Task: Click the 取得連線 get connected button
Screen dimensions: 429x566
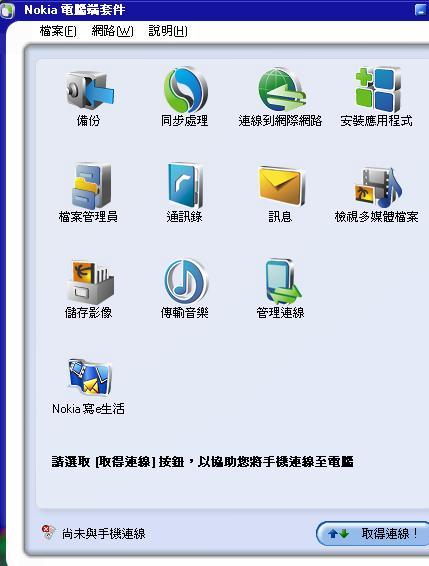Action: tap(373, 533)
